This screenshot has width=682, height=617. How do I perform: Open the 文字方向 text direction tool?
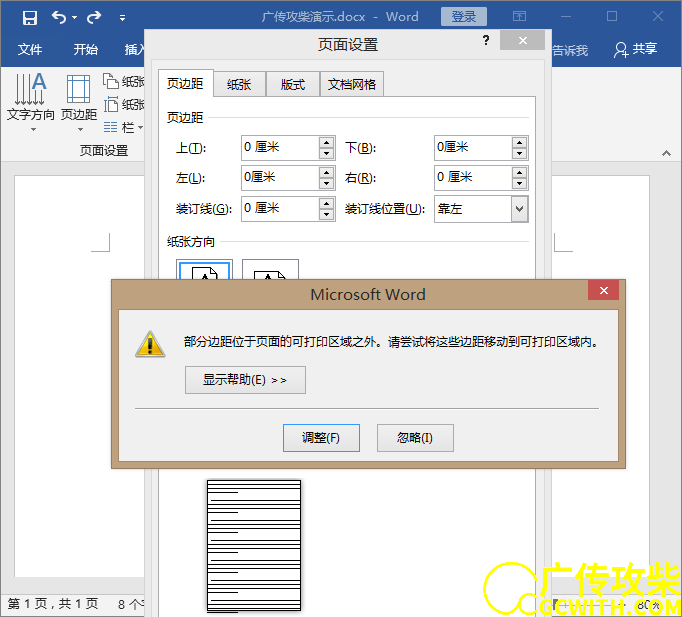pos(30,103)
